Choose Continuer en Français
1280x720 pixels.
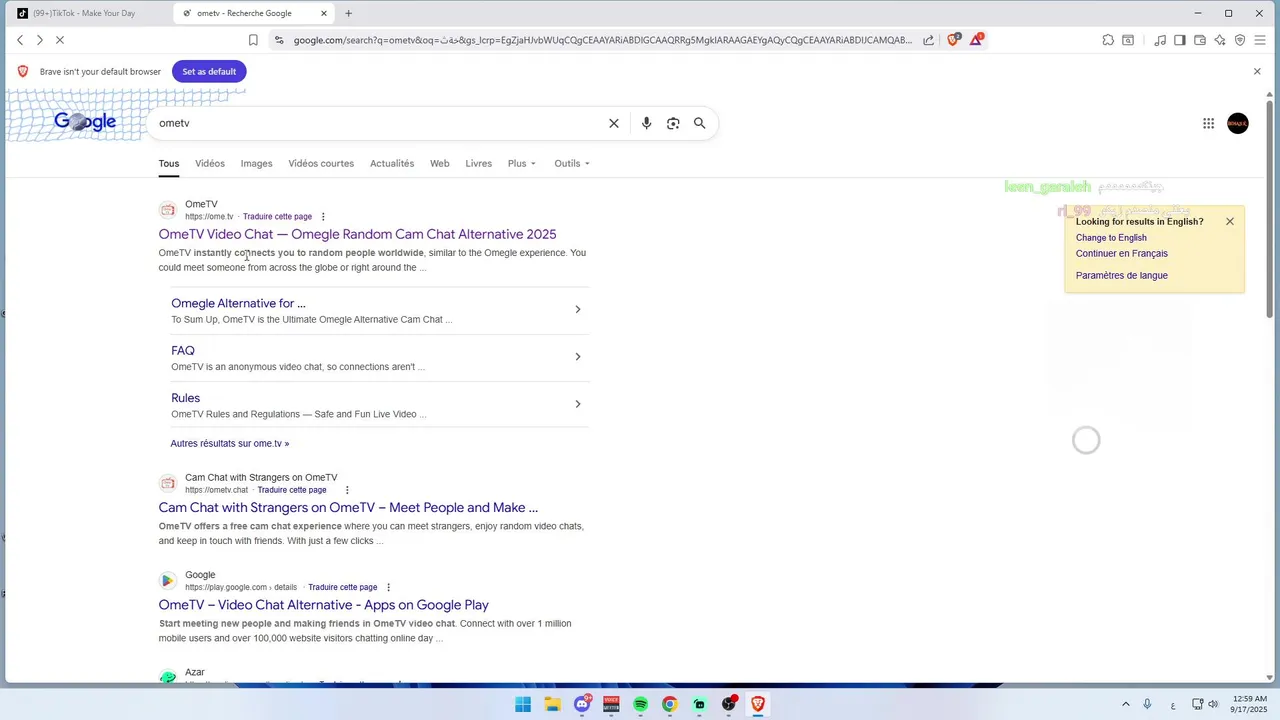(x=1122, y=254)
